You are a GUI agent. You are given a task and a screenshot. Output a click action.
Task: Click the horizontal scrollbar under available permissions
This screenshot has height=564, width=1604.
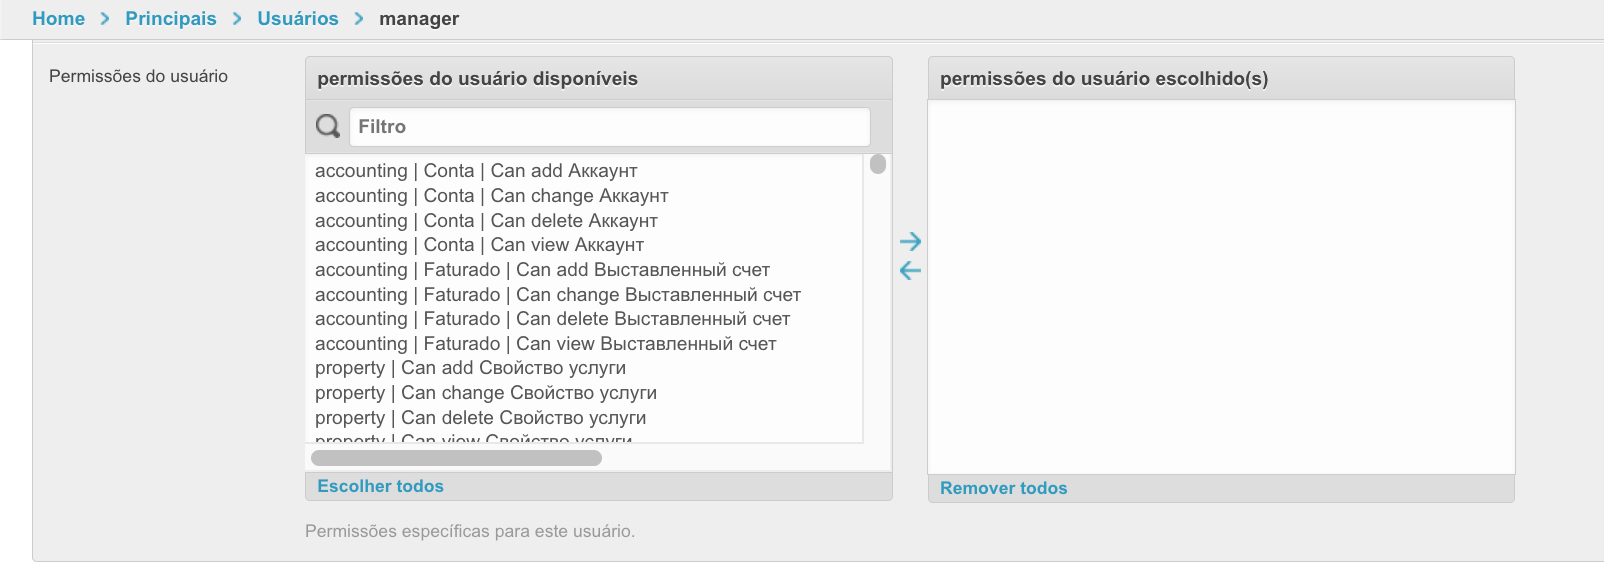point(456,458)
